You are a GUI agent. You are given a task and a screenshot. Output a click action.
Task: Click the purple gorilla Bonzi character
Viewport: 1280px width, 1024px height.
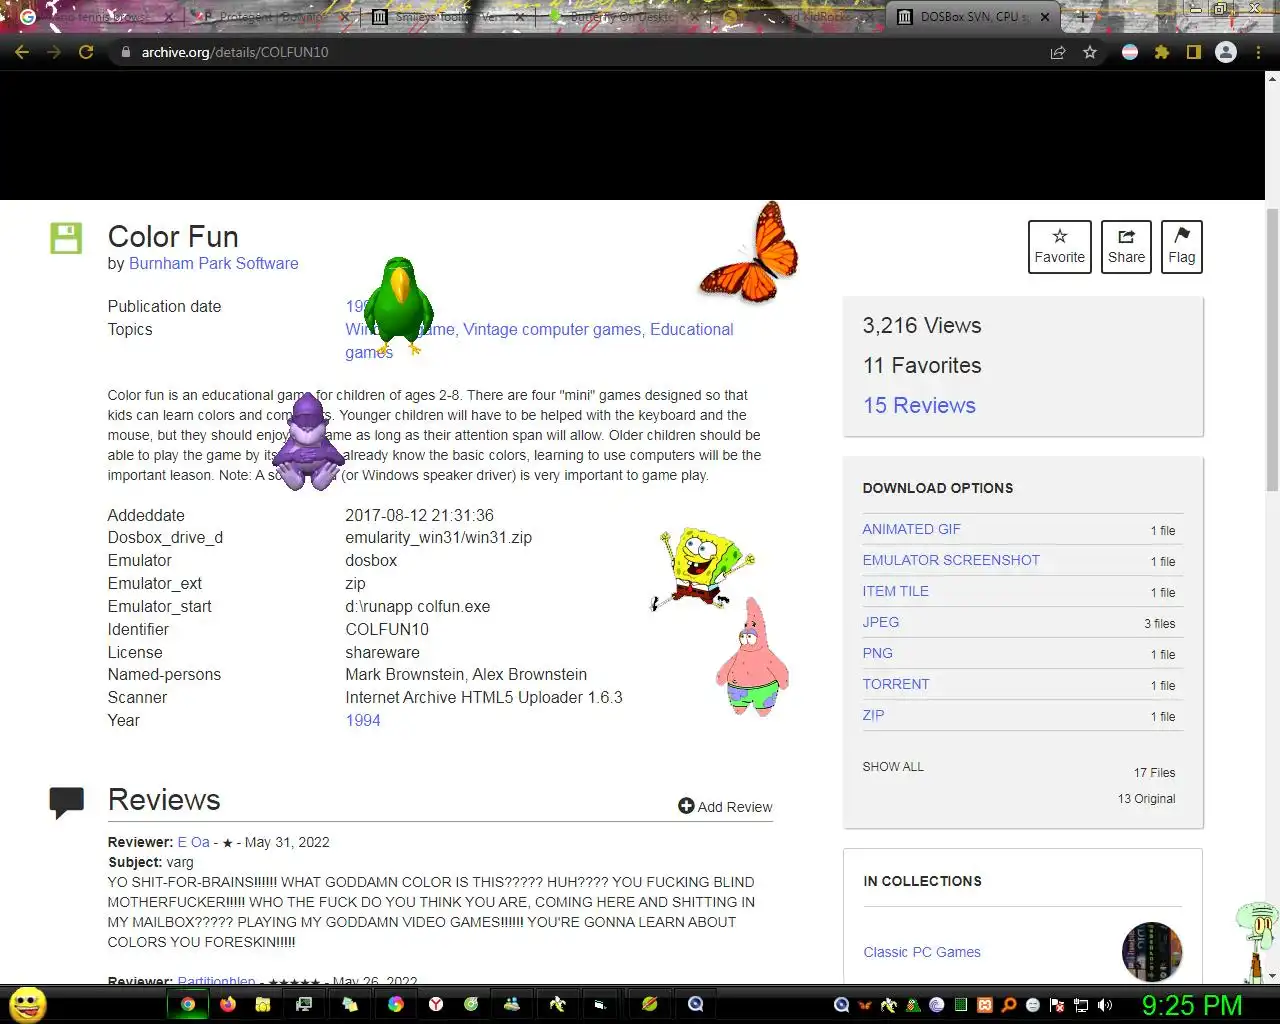[309, 442]
